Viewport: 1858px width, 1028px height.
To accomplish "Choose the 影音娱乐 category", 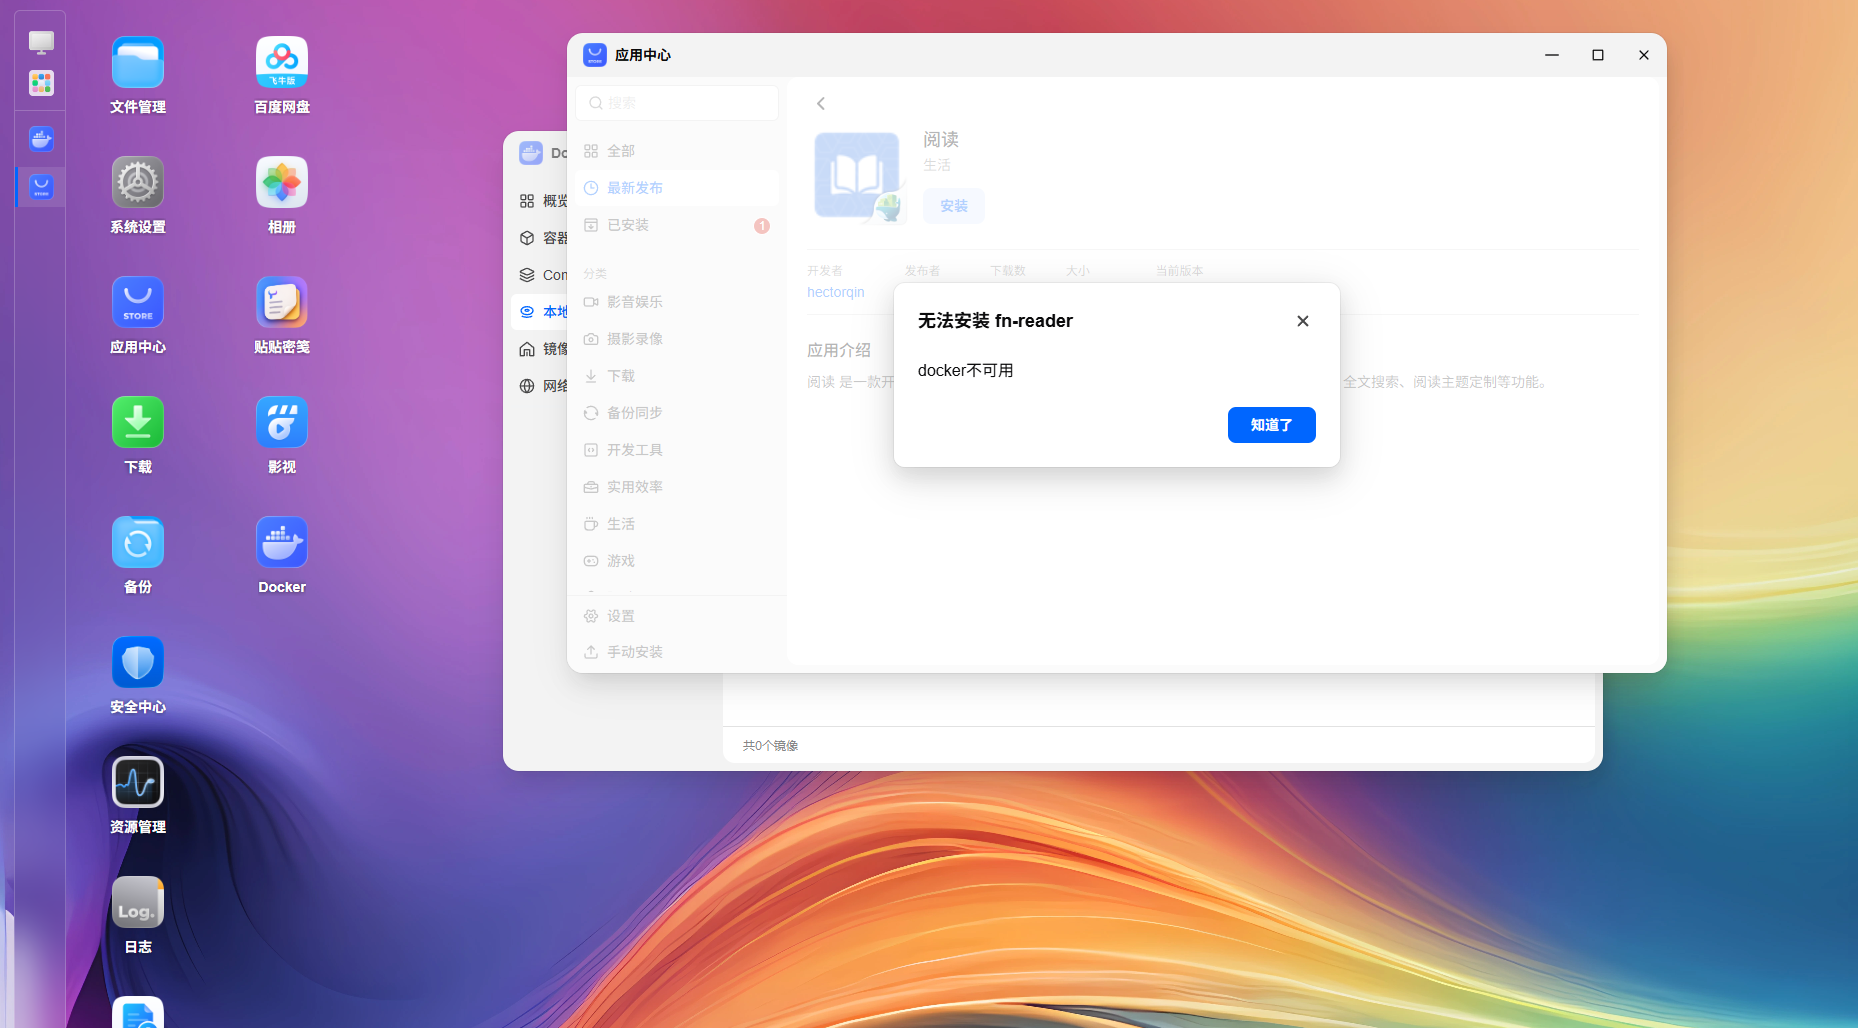I will (x=677, y=302).
